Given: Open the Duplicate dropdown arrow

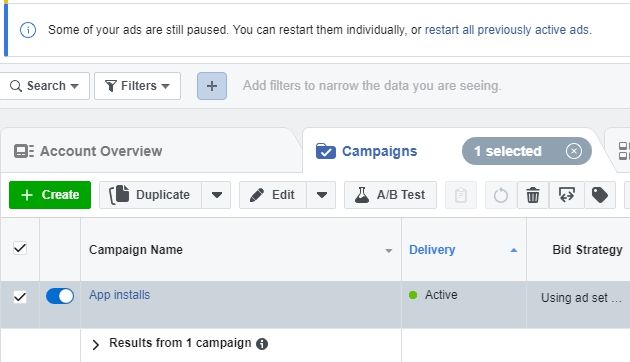Looking at the screenshot, I should [216, 195].
